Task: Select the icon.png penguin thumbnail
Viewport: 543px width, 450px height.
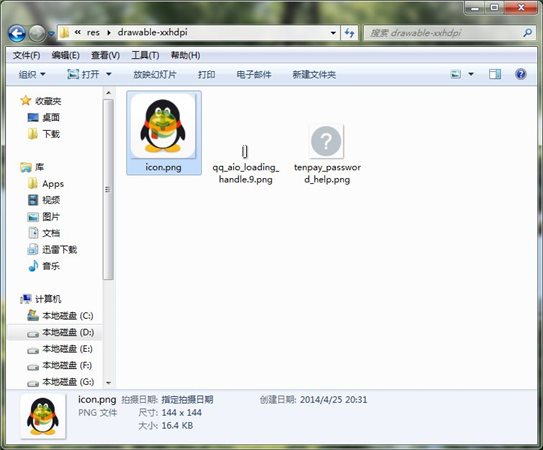Action: 163,126
